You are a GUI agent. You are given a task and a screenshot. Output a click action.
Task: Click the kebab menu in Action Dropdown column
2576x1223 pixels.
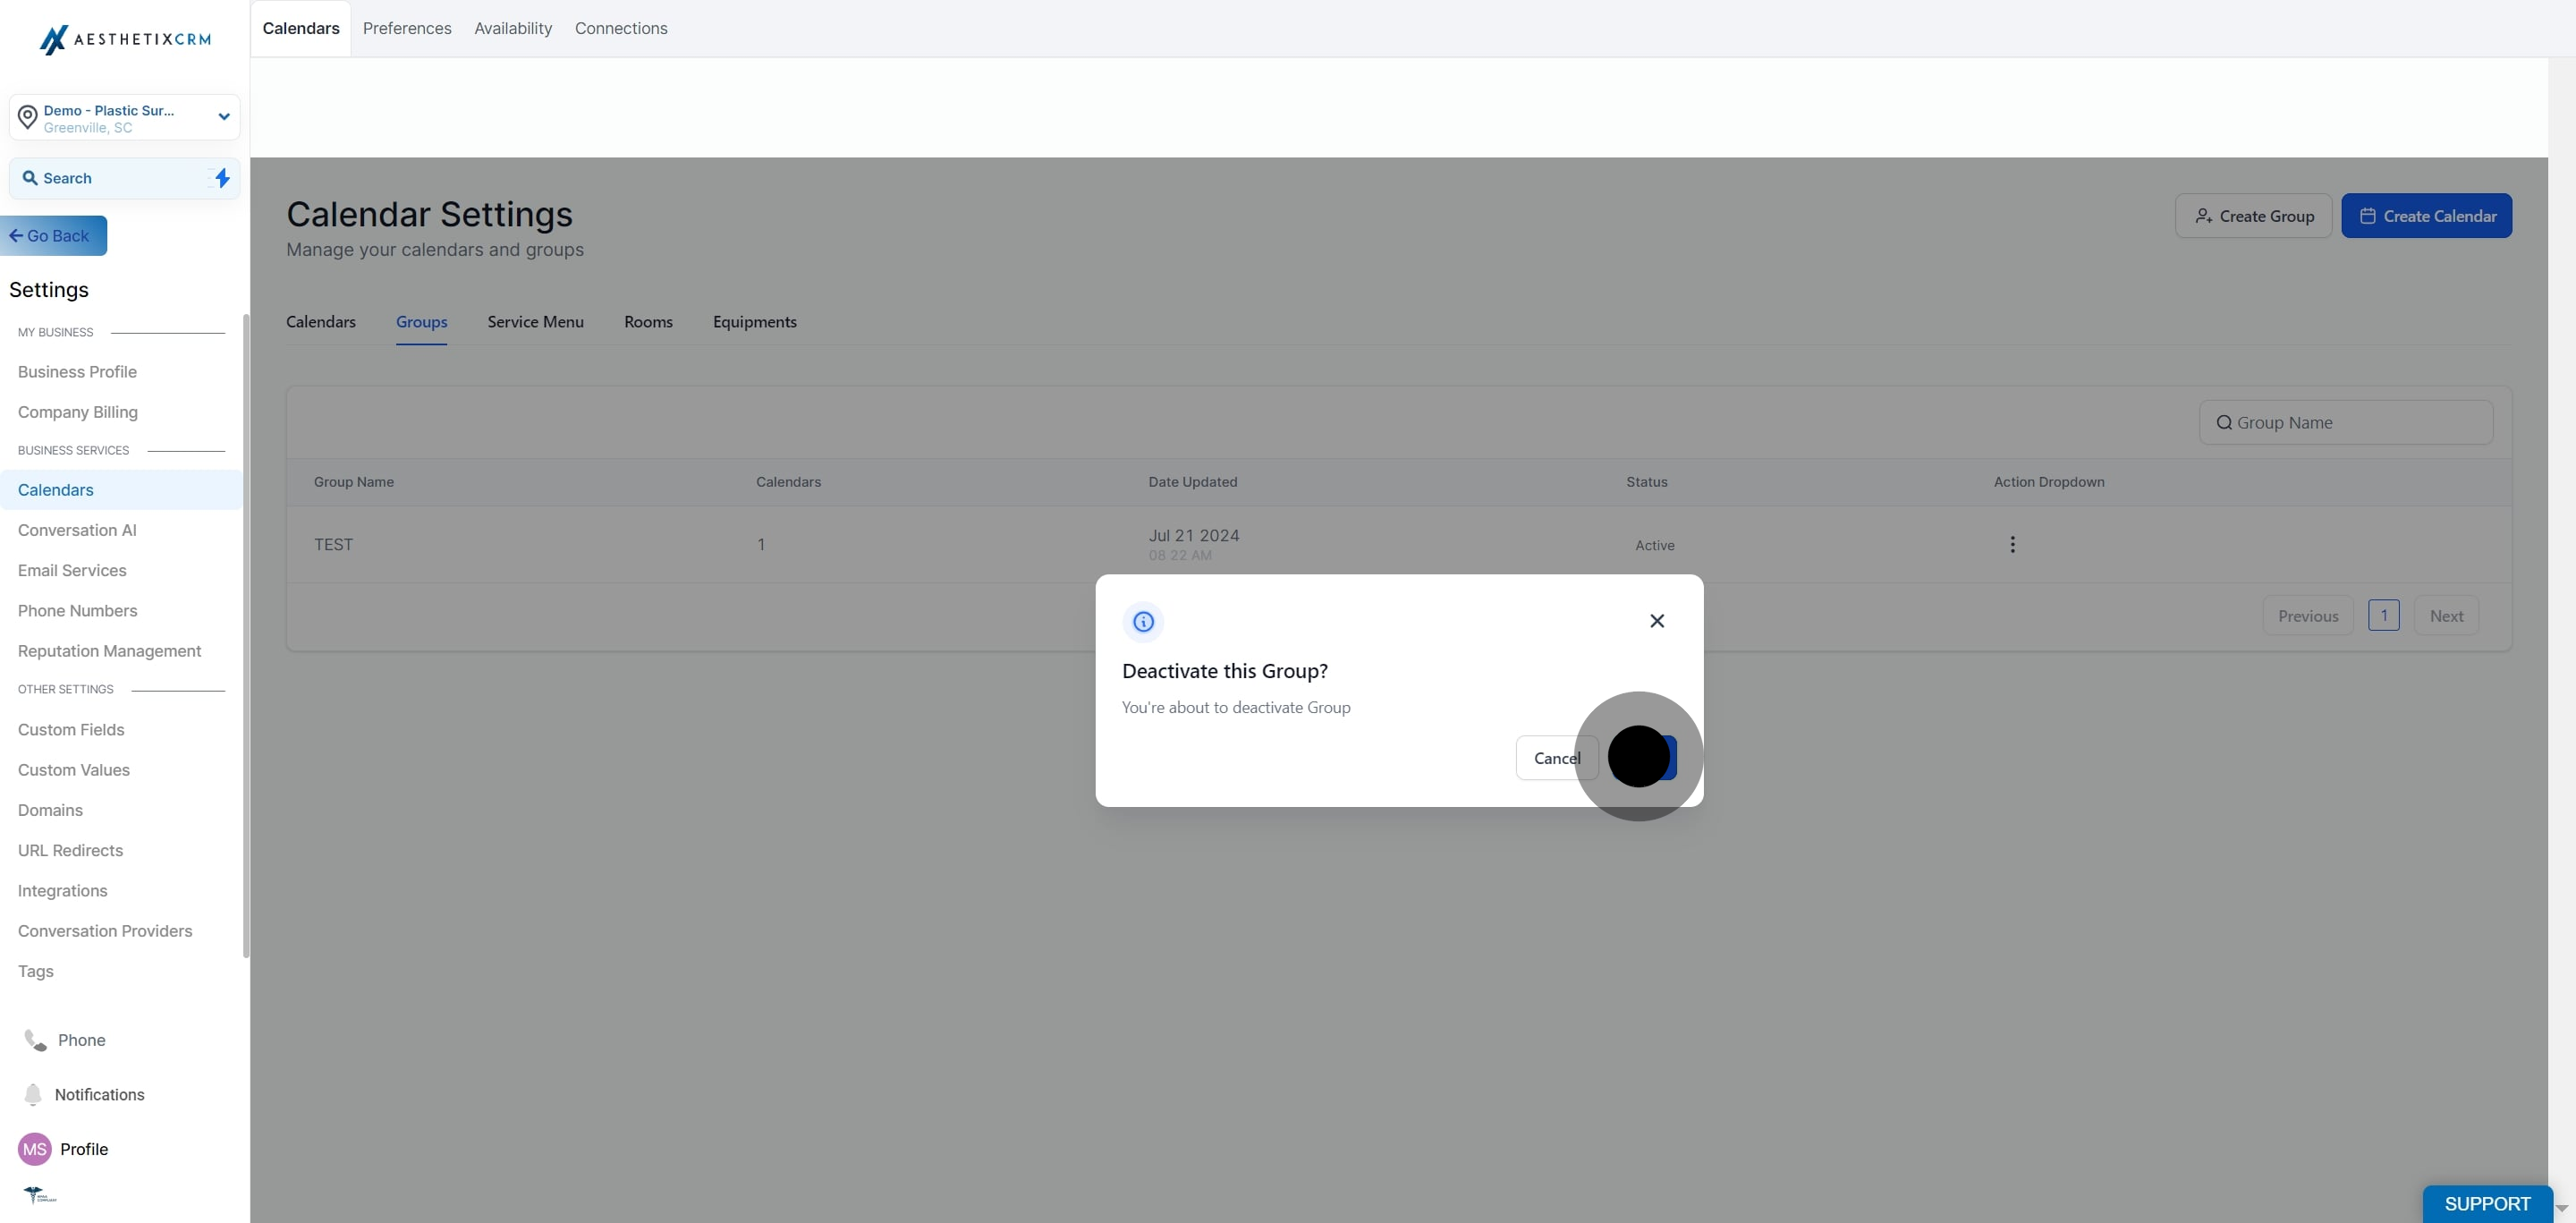[2012, 545]
